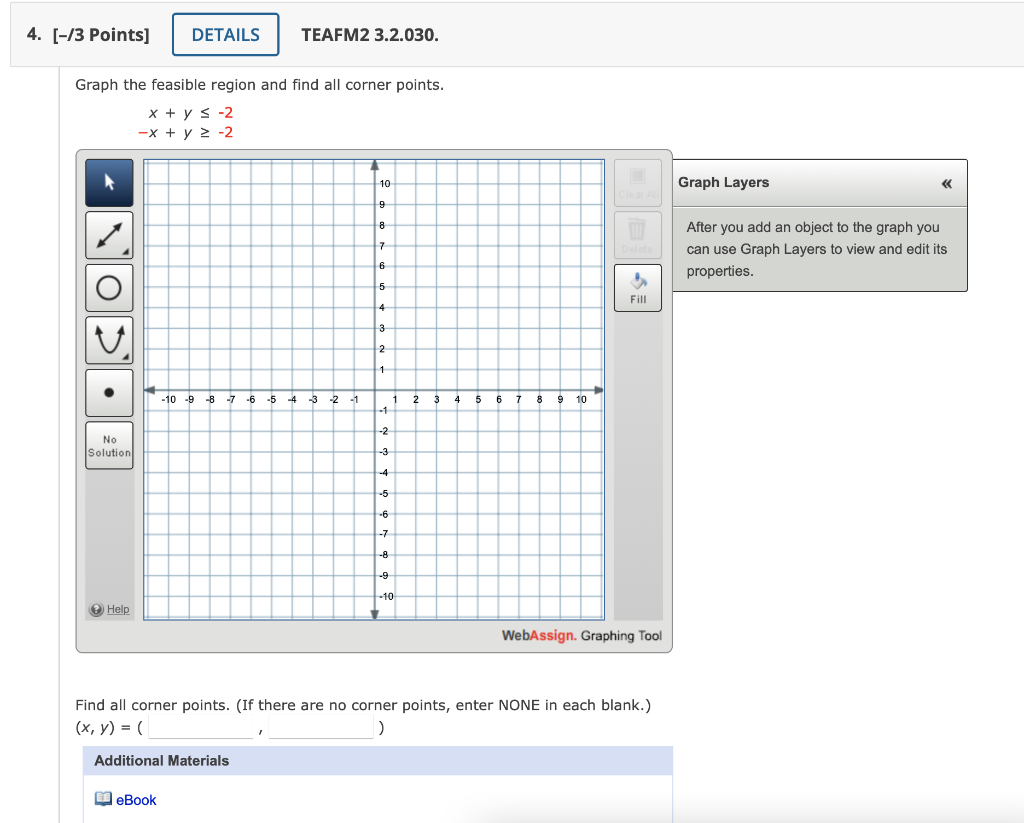Expand parabola tool options triangle
This screenshot has width=1024, height=823.
click(x=125, y=357)
